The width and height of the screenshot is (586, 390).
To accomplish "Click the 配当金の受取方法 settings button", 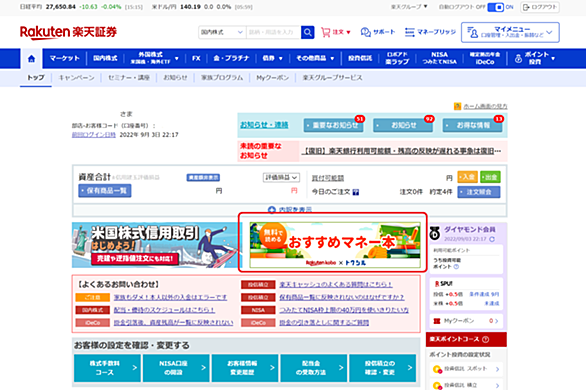I will pyautogui.click(x=314, y=368).
